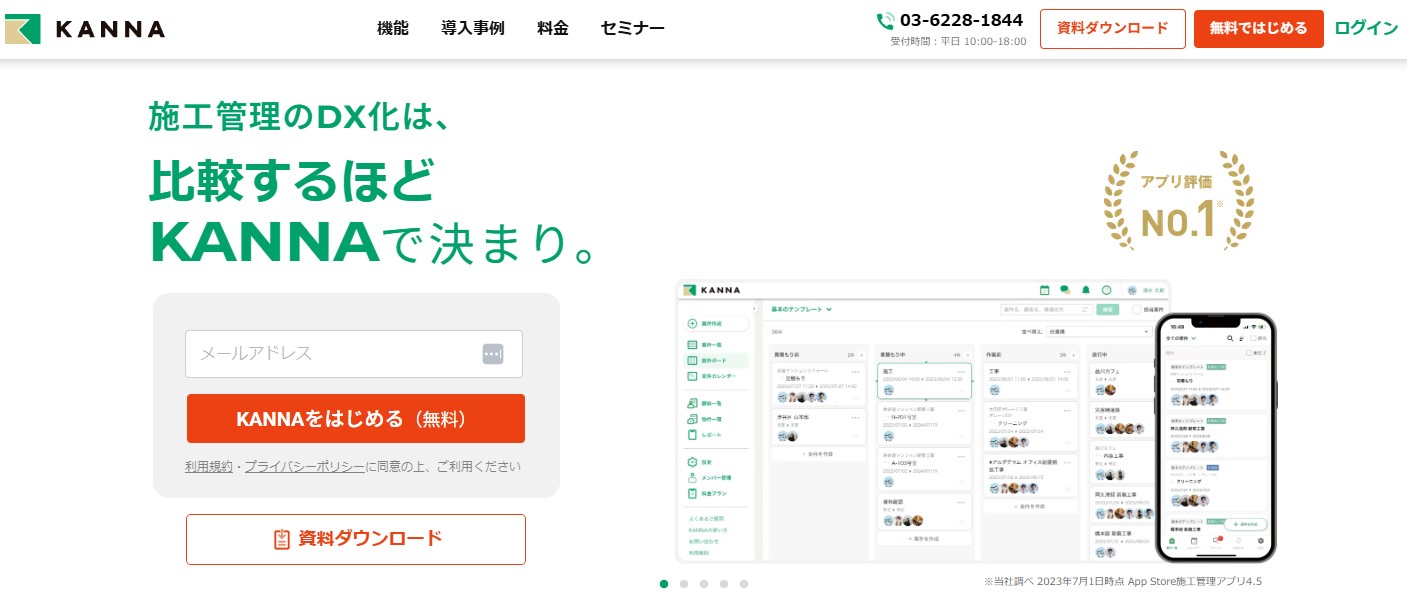This screenshot has height=605, width=1407.
Task: Click the KANNA logo in the header
Action: click(x=85, y=29)
